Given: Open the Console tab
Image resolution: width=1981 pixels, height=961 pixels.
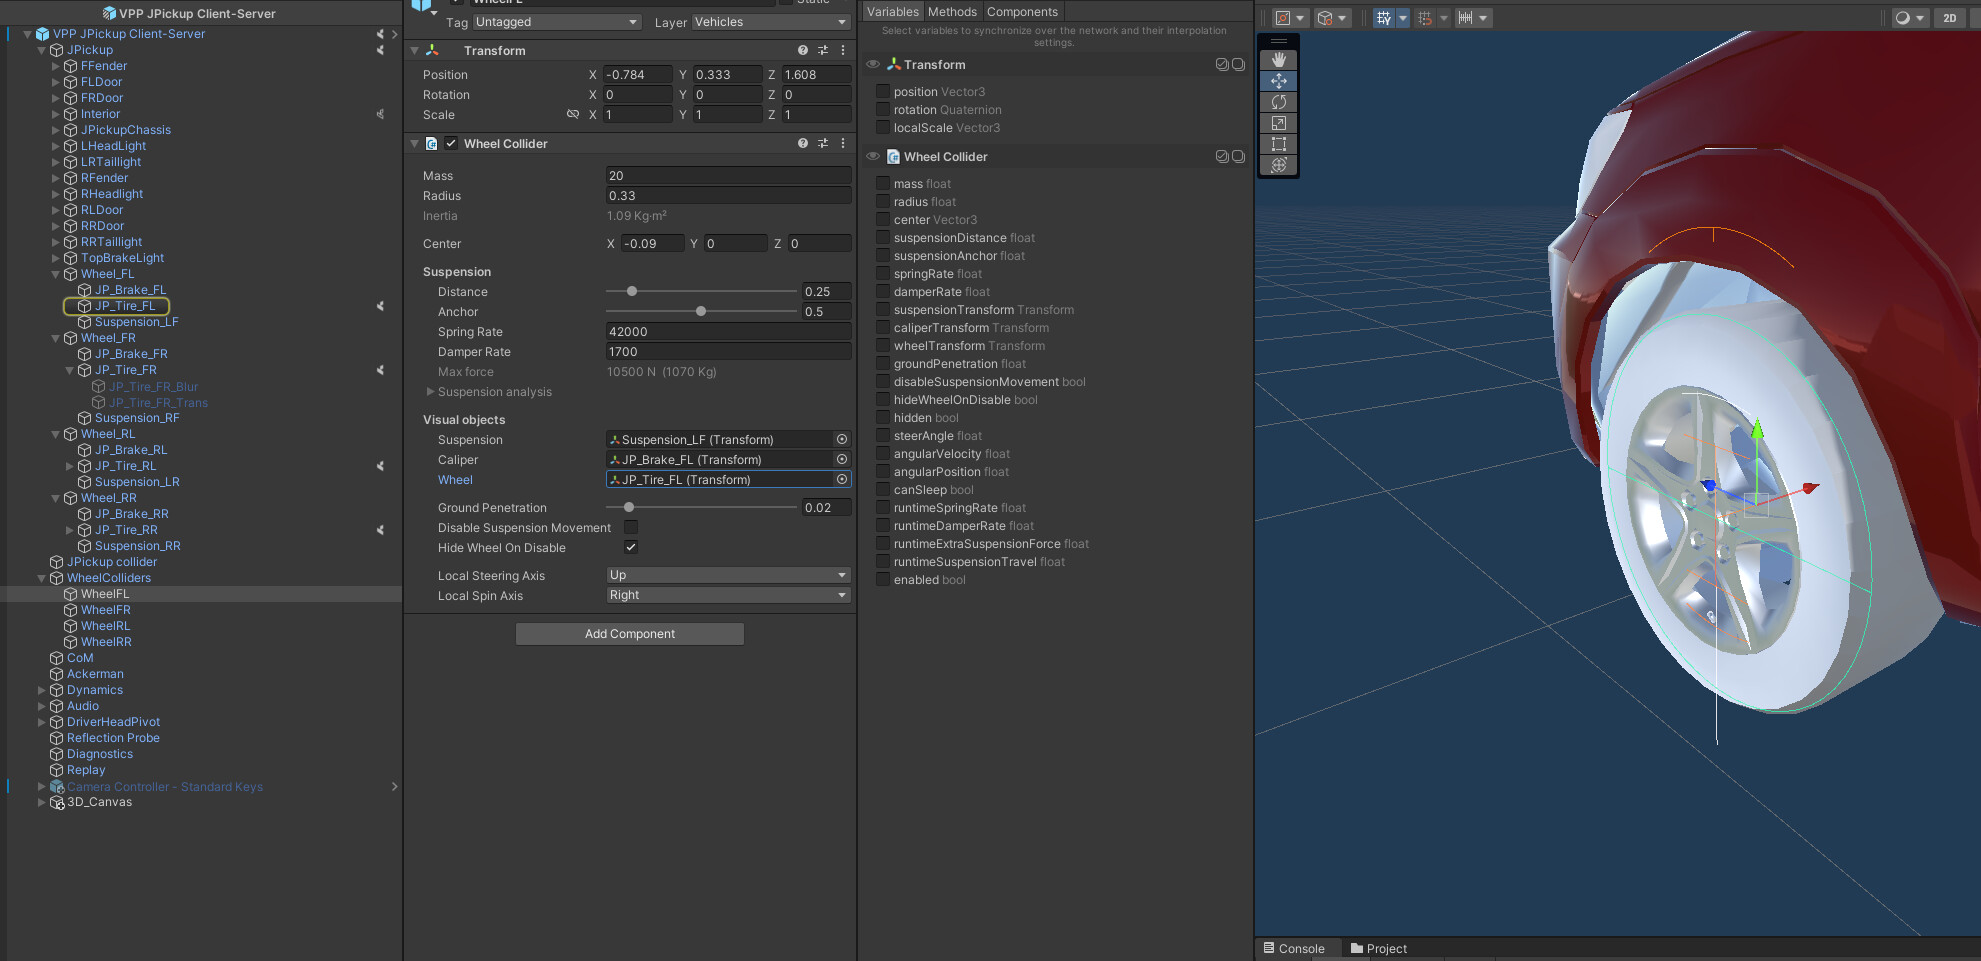Looking at the screenshot, I should 1294,948.
